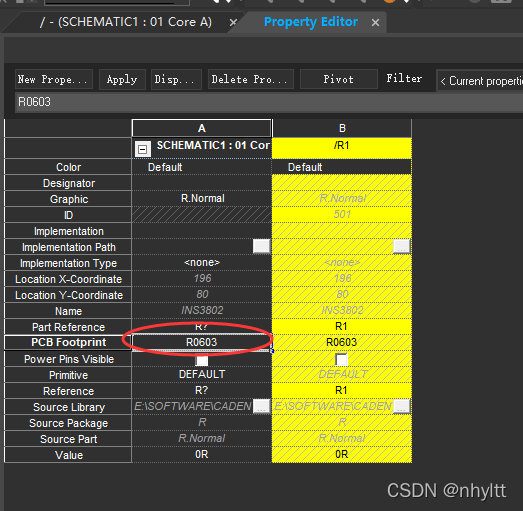
Task: Click Reference R? cell in column A
Action: pos(201,391)
